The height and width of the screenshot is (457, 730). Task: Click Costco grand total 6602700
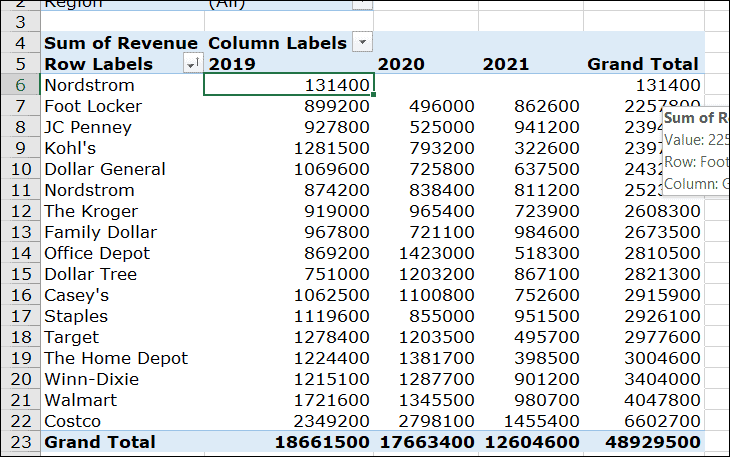(x=662, y=421)
